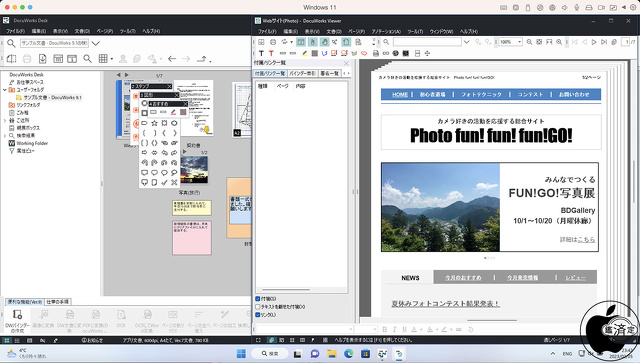The image size is (640, 363).
Task: Click zoom in icon in Viewer toolbar
Action: click(559, 42)
